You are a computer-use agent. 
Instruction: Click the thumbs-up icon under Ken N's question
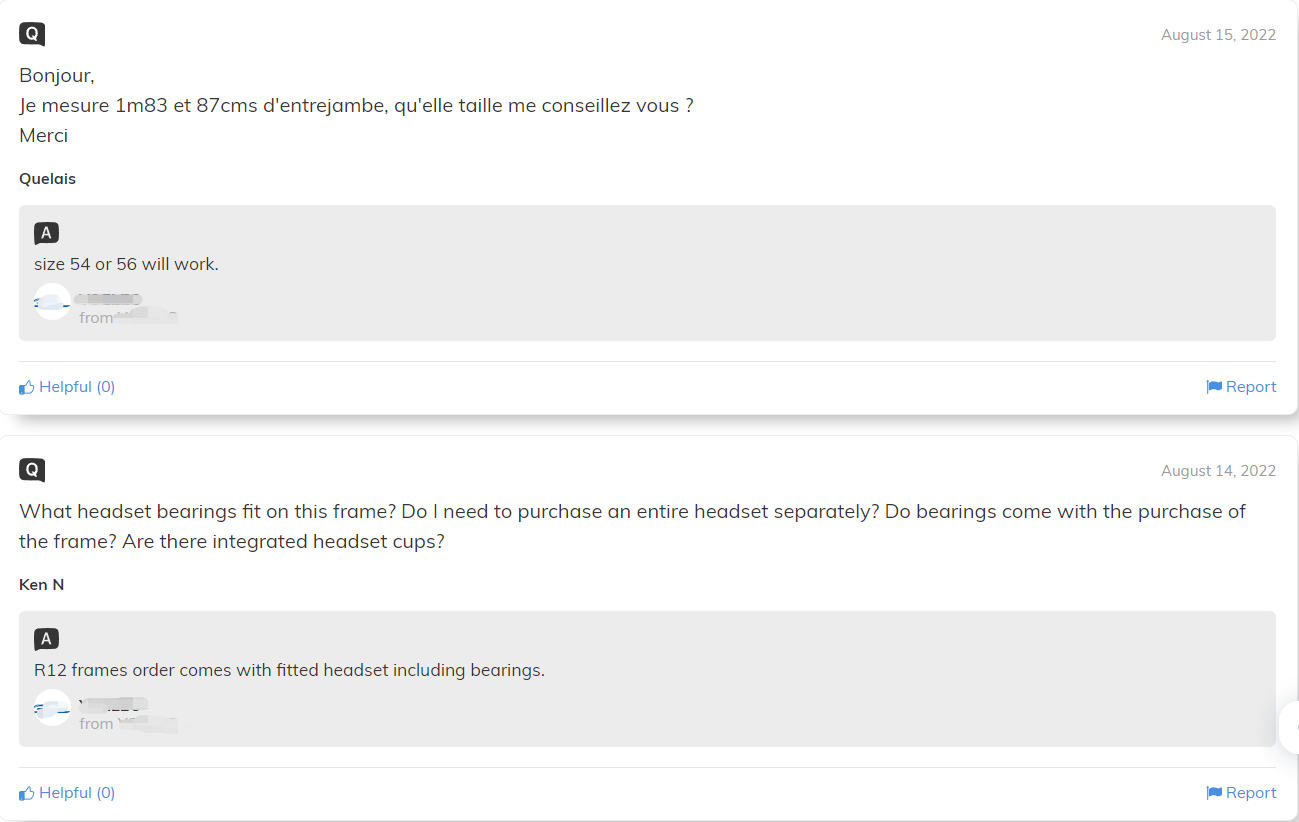(27, 793)
